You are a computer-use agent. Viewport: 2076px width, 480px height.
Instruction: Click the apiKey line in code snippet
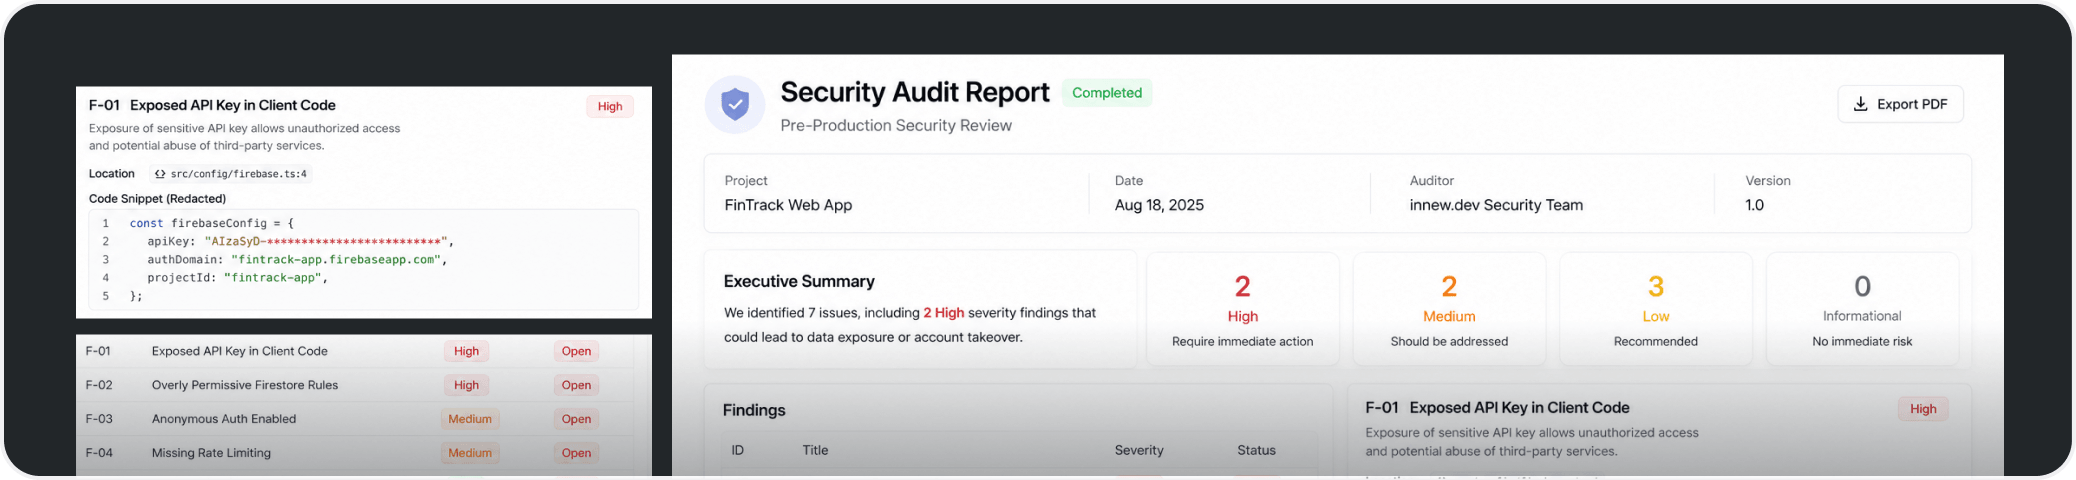coord(300,241)
